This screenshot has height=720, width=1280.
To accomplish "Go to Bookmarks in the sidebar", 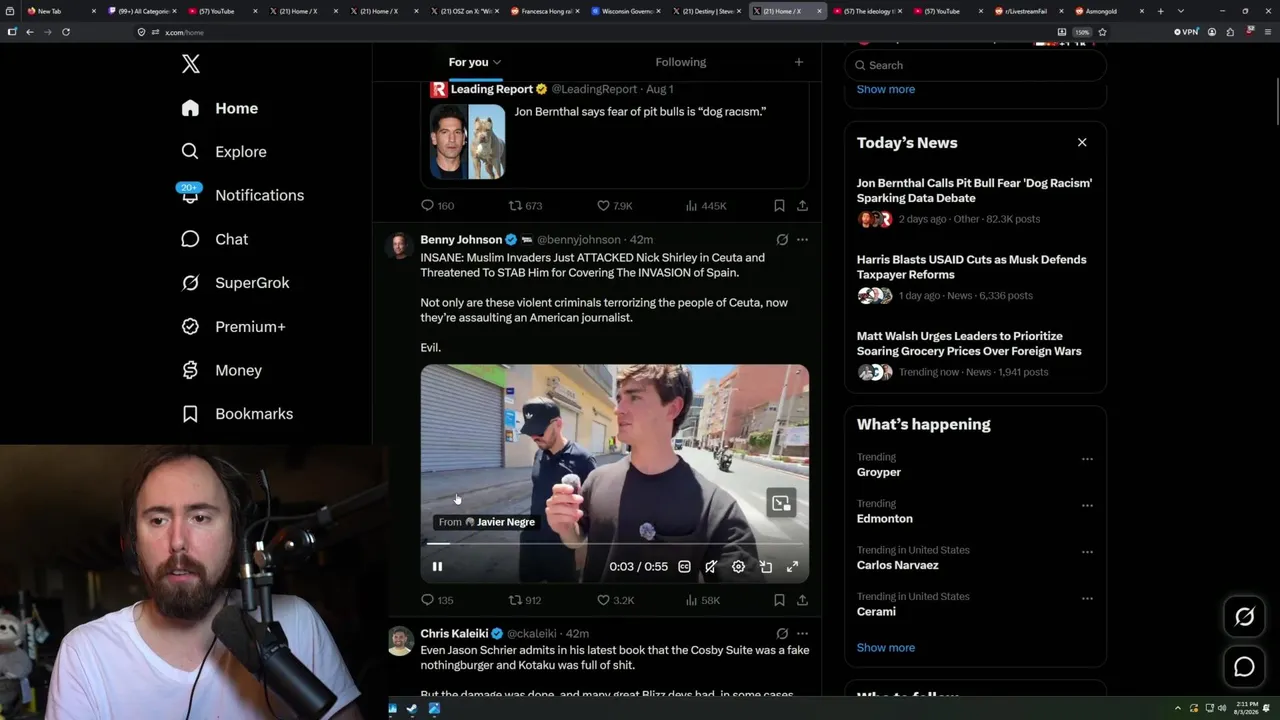I will 237,414.
